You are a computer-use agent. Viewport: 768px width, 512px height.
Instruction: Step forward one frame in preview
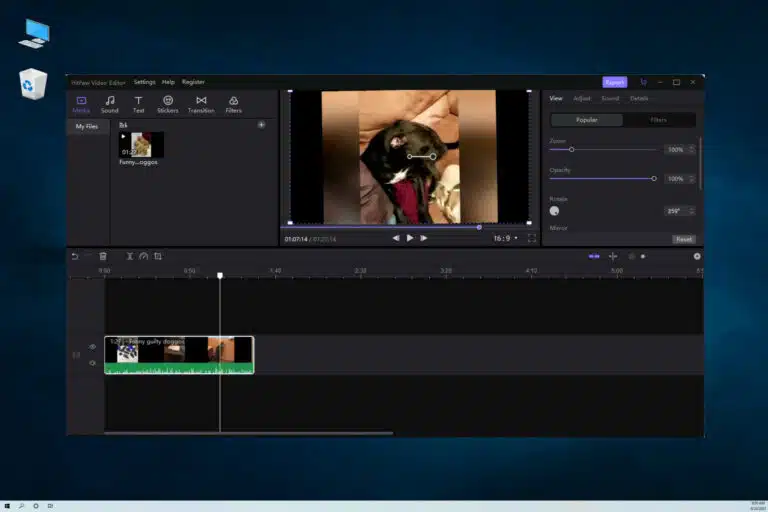click(x=424, y=238)
